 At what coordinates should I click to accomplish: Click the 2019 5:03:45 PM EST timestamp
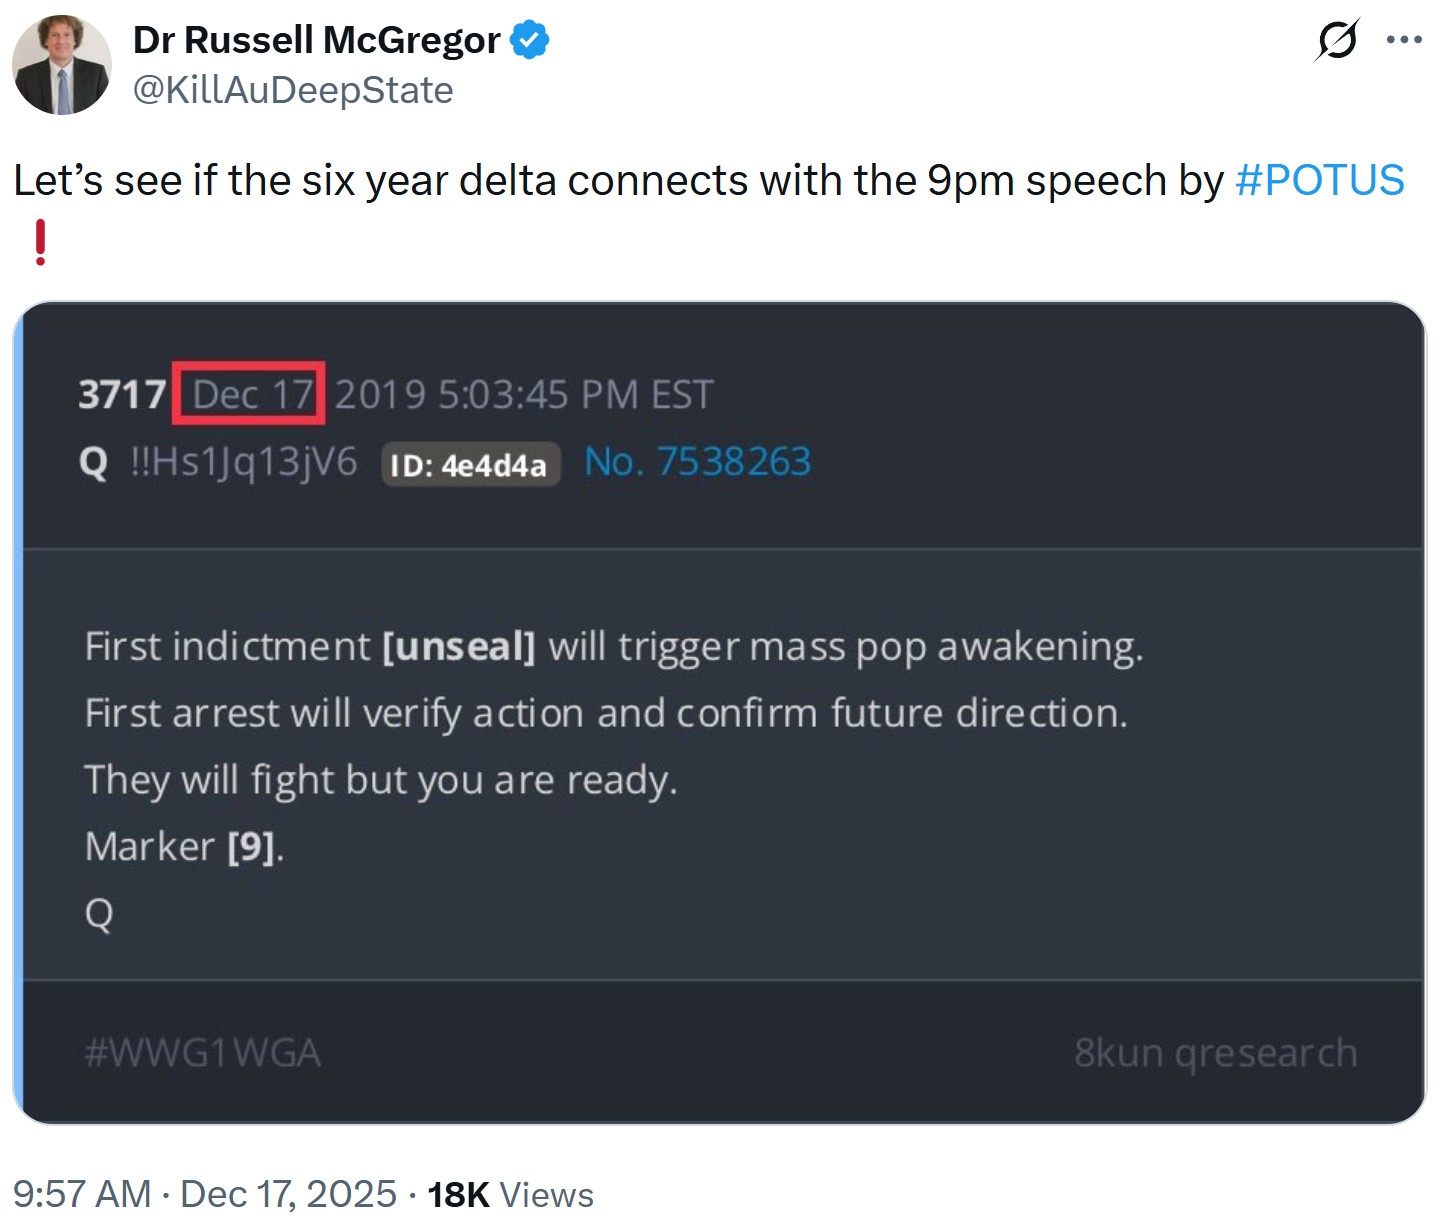pos(524,394)
